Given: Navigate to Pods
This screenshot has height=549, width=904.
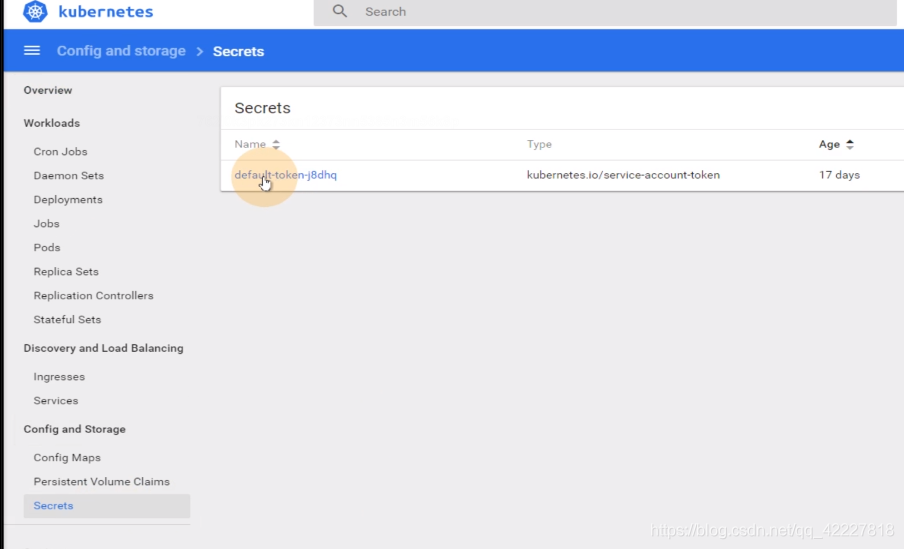Looking at the screenshot, I should pyautogui.click(x=47, y=247).
